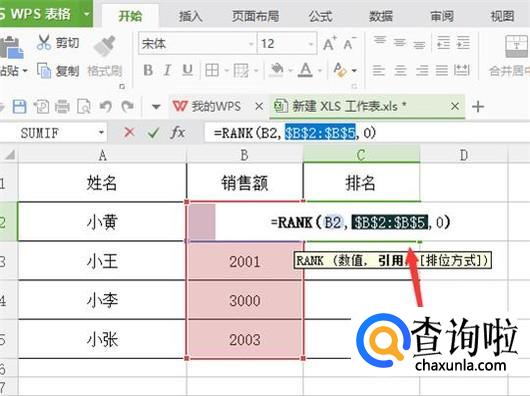
Task: Add a new document tab
Action: (478, 106)
